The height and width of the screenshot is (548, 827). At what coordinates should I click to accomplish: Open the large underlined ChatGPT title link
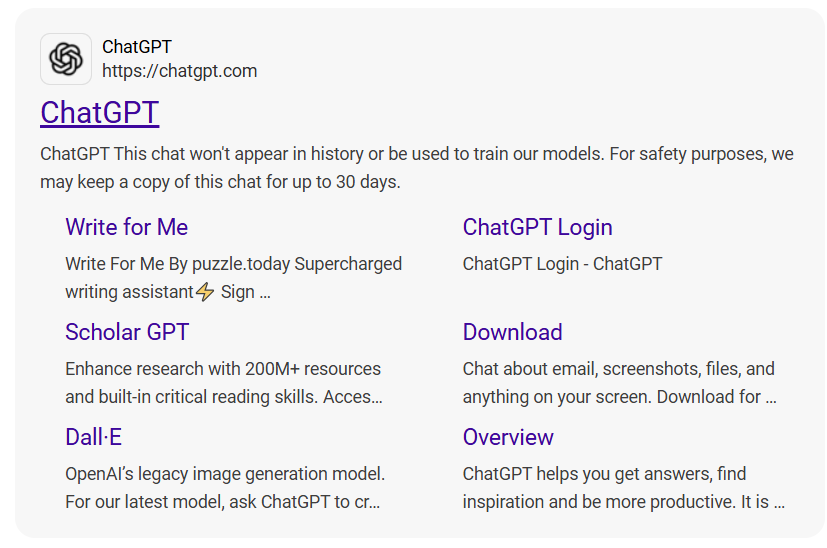99,112
